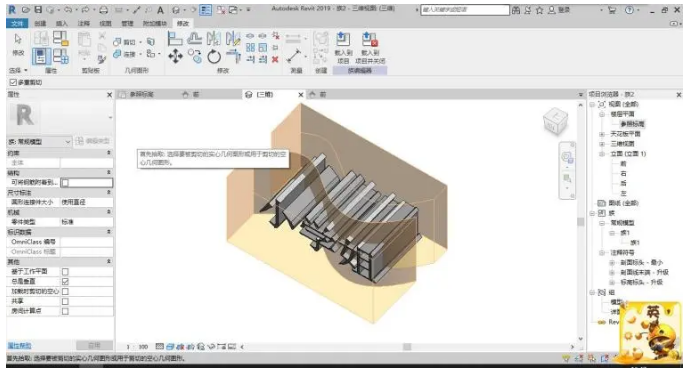This screenshot has width=689, height=371.
Task: Click the horizontal scrollbar of the 3D view
Action: click(407, 346)
